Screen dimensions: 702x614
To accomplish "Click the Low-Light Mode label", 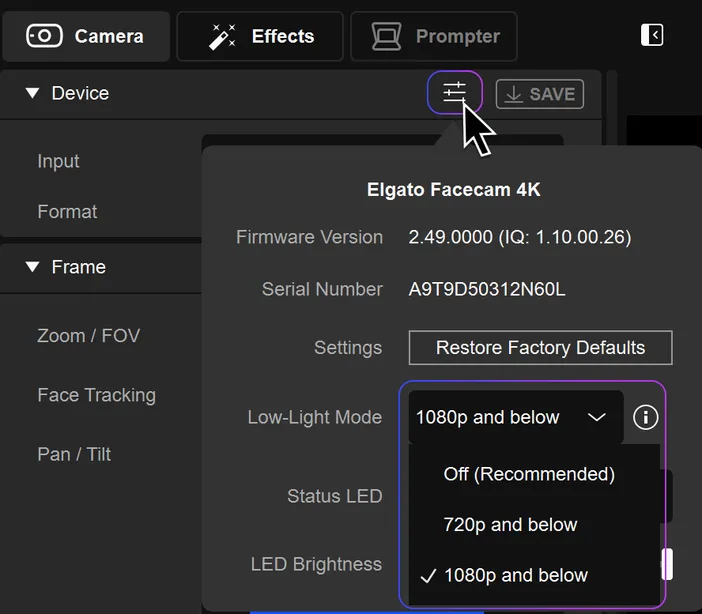I will [x=315, y=417].
